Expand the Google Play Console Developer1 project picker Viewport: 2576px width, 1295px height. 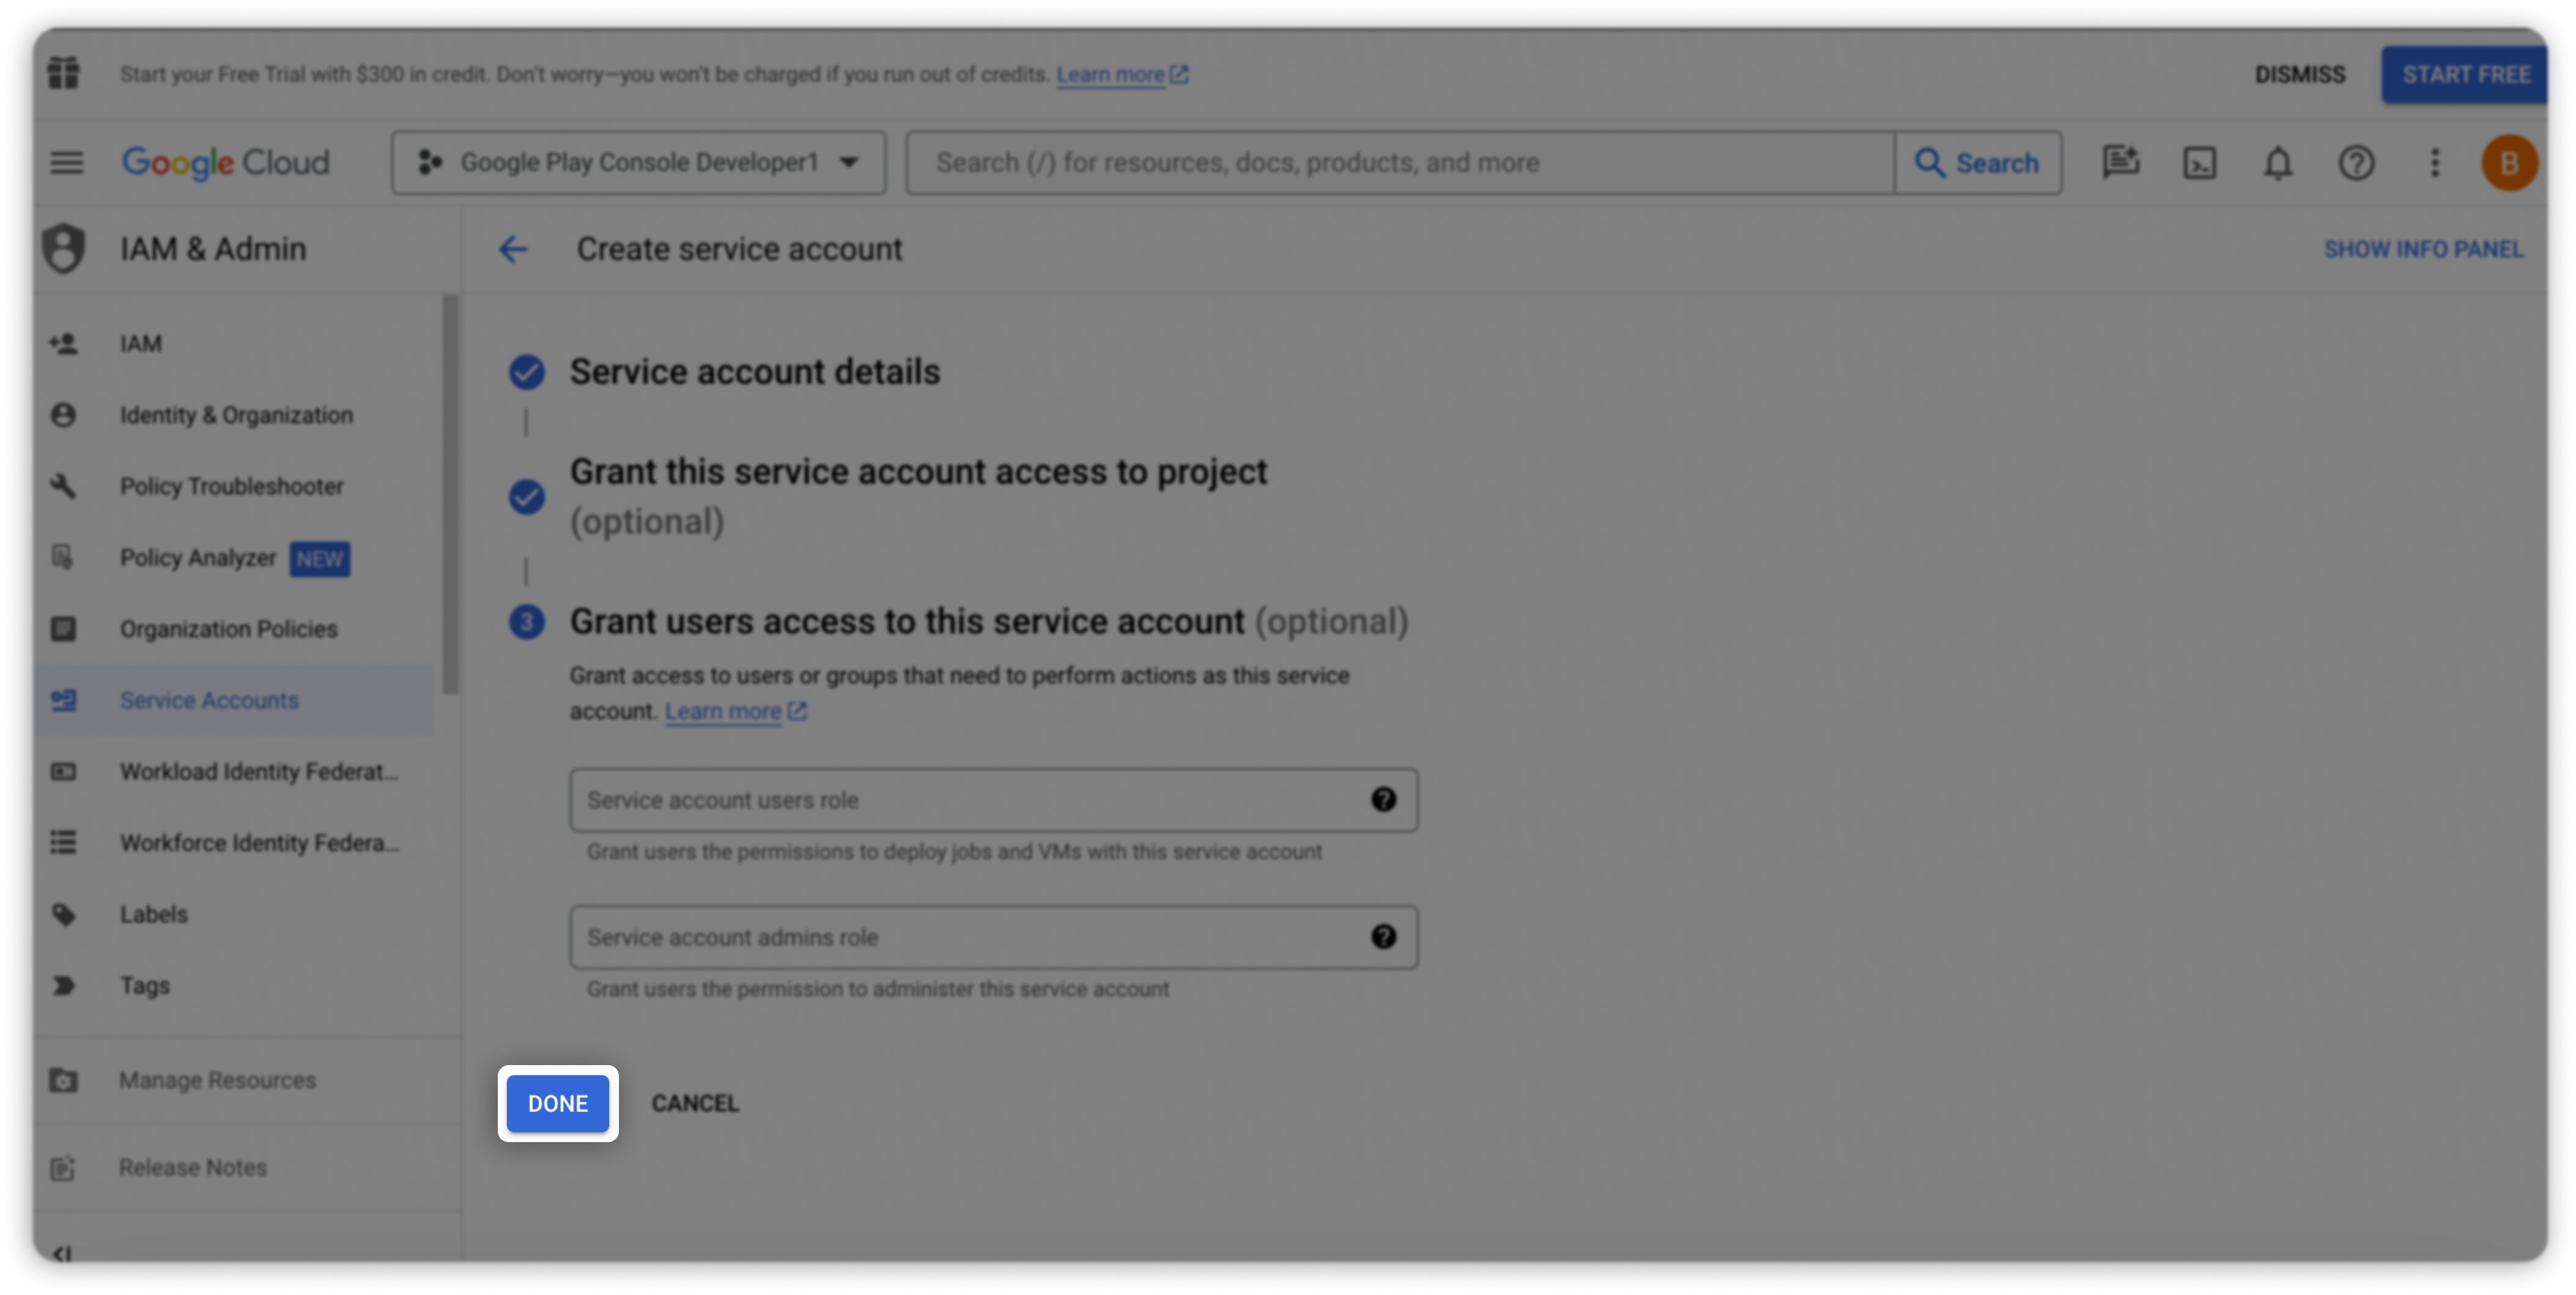point(638,162)
